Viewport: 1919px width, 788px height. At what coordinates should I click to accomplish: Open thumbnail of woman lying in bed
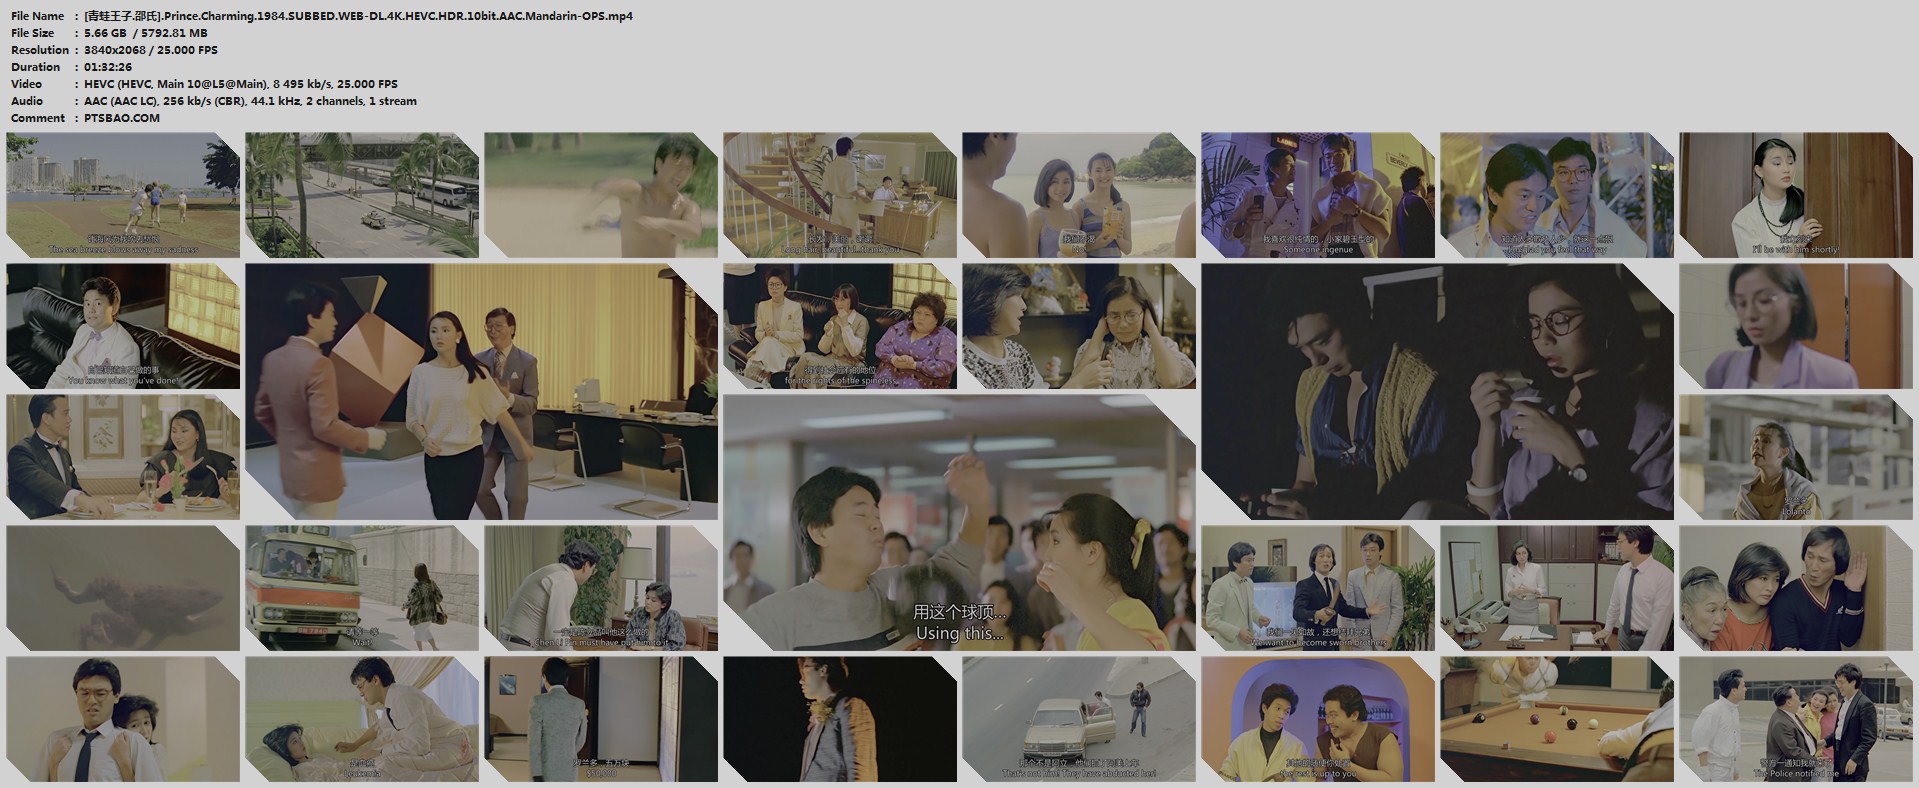[x=362, y=719]
